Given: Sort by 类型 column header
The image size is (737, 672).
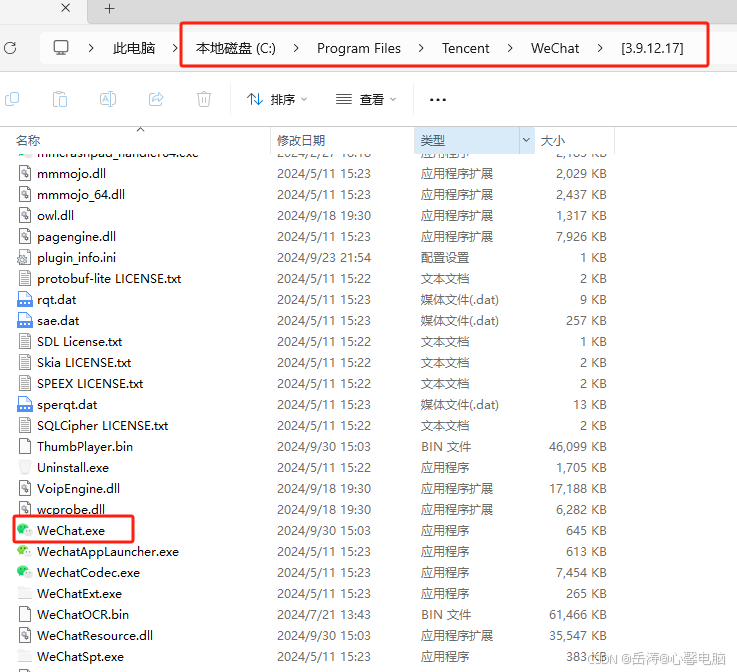Looking at the screenshot, I should [432, 140].
